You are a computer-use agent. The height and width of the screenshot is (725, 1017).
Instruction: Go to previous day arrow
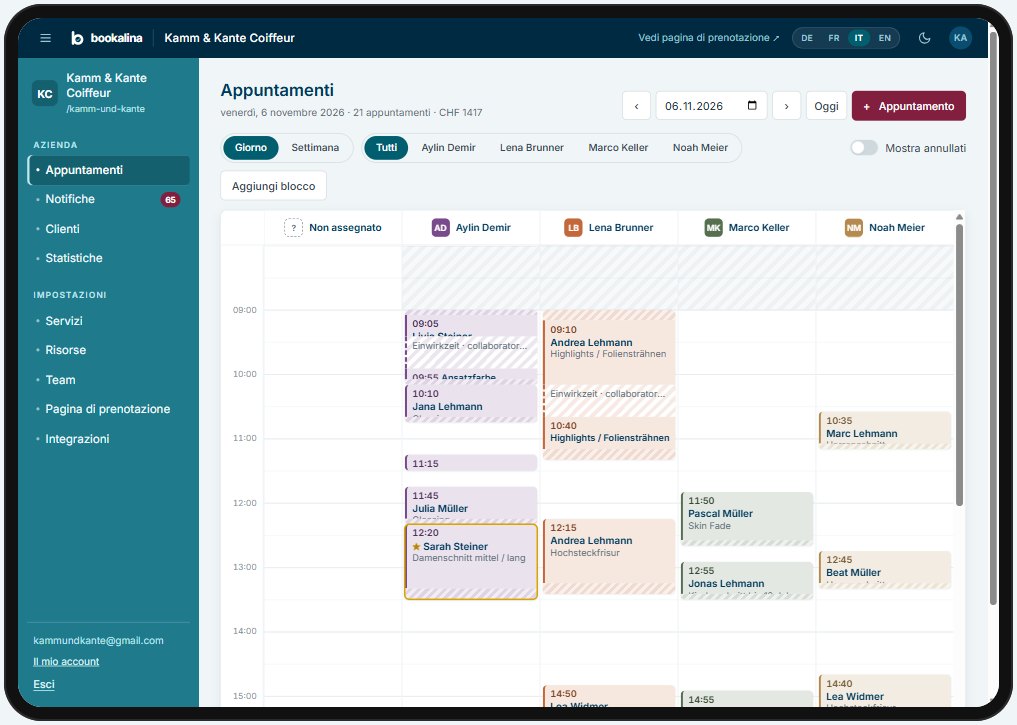tap(636, 106)
